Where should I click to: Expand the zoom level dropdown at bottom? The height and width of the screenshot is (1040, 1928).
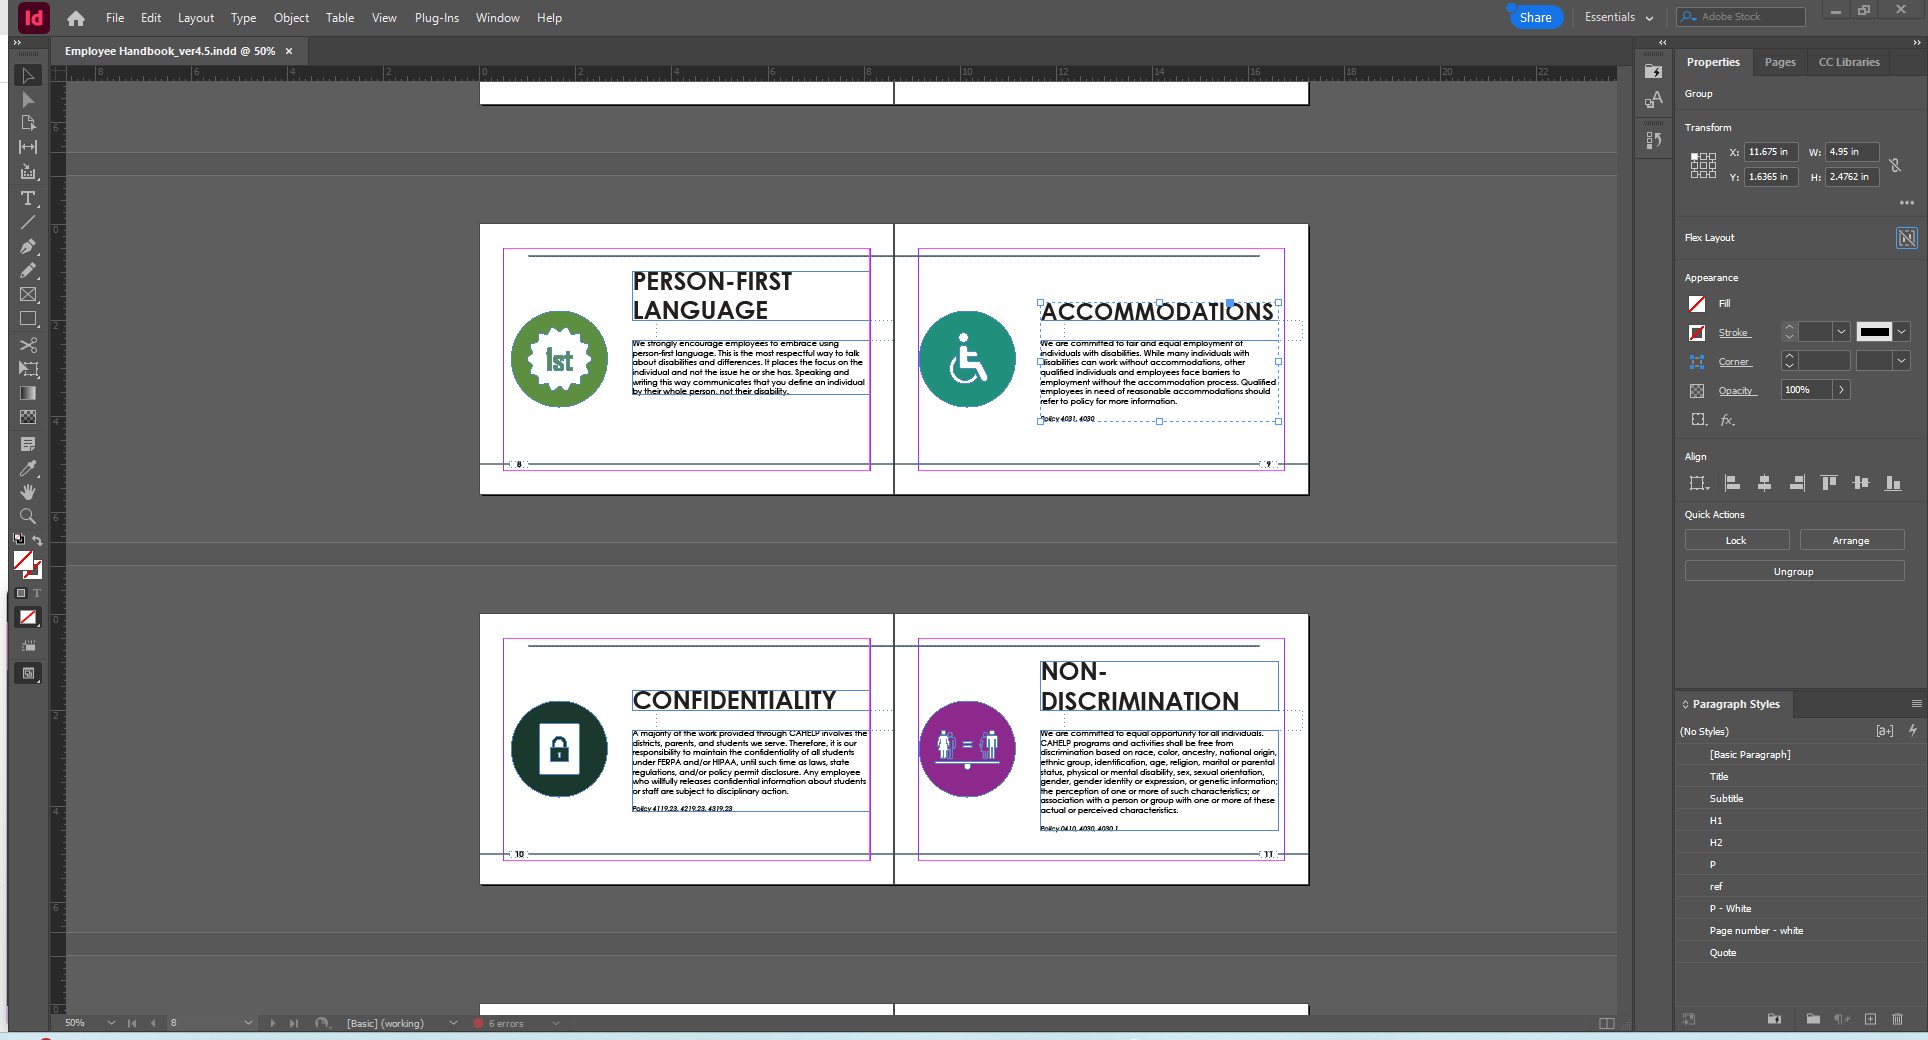(x=111, y=1023)
